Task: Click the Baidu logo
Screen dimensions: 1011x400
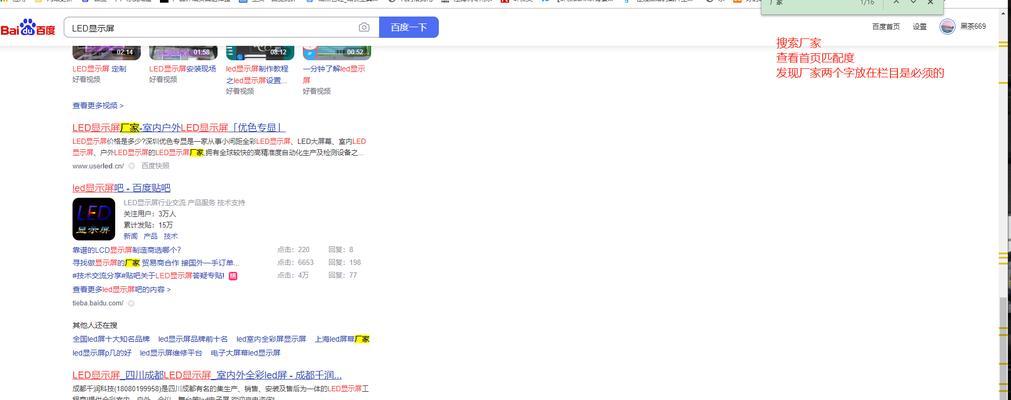Action: point(28,28)
